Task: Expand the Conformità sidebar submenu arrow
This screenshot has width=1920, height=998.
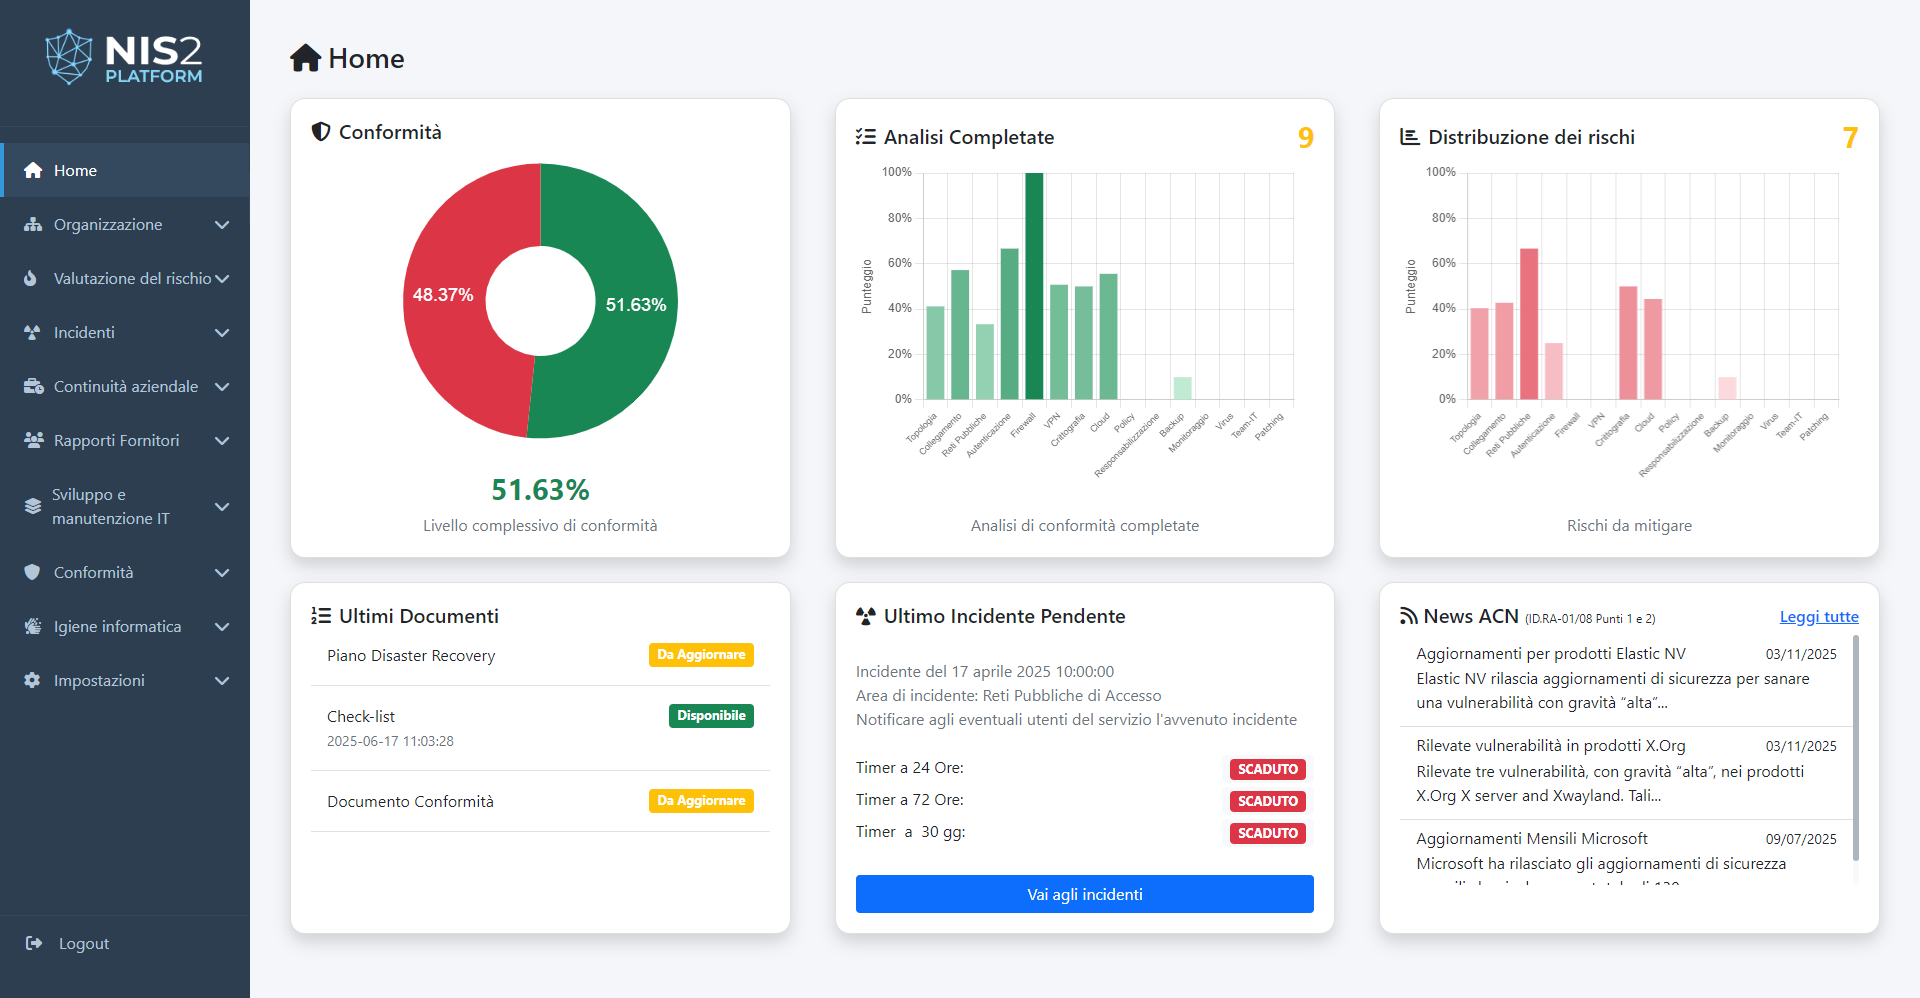Action: point(222,573)
